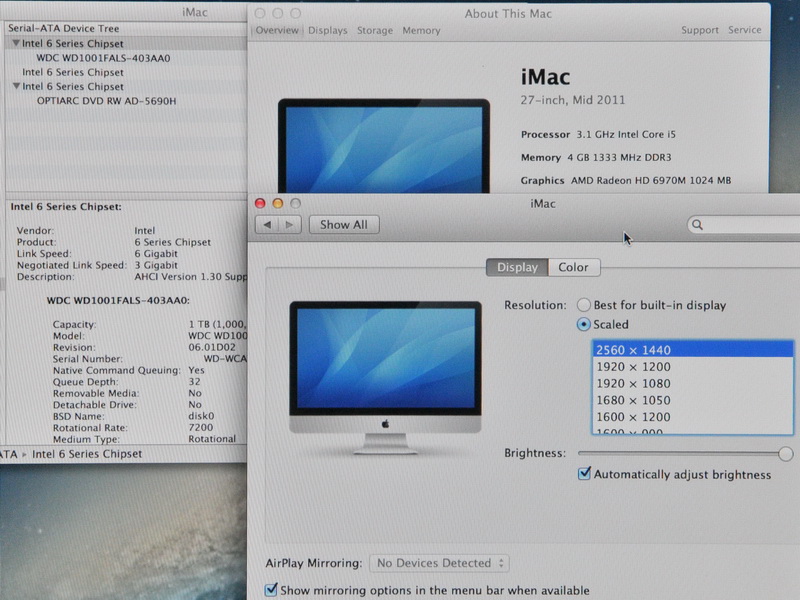This screenshot has height=600, width=800.
Task: Toggle Automatically adjust brightness checkbox
Action: tap(584, 473)
